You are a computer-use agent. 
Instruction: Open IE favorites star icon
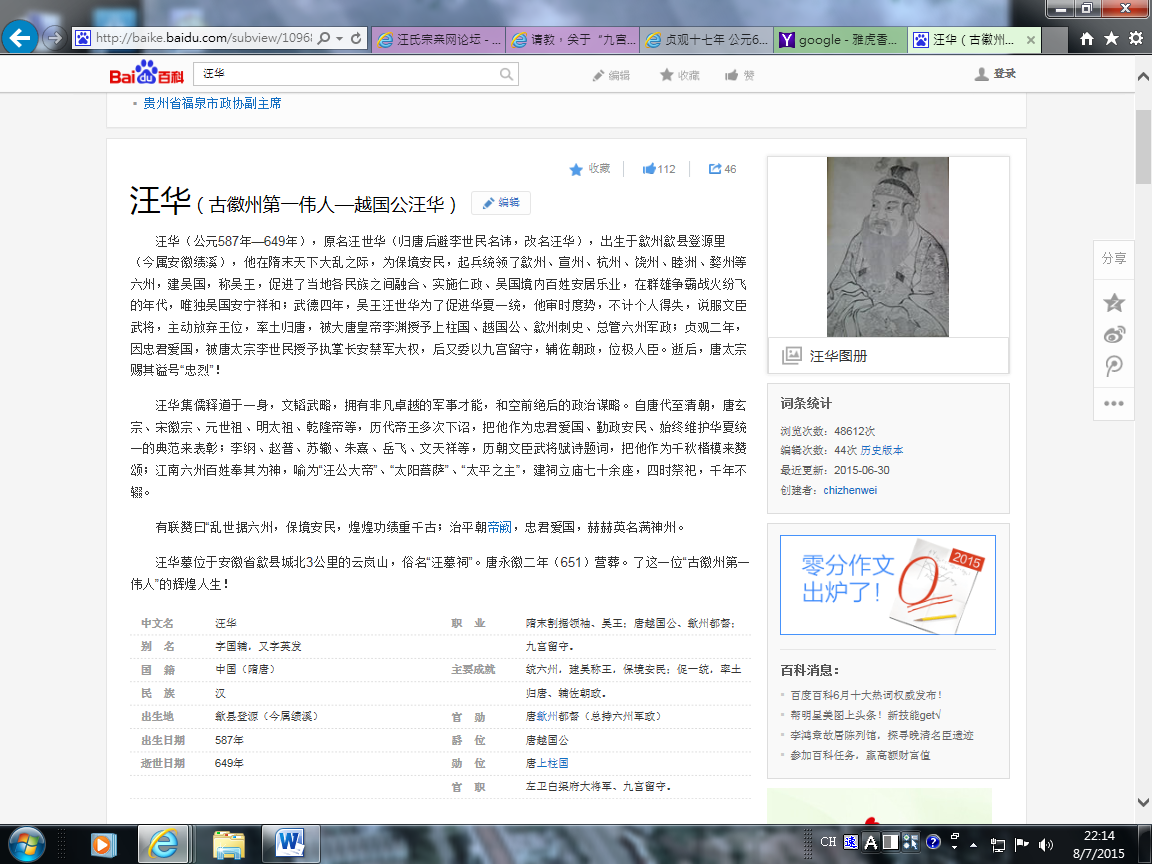click(x=1111, y=39)
